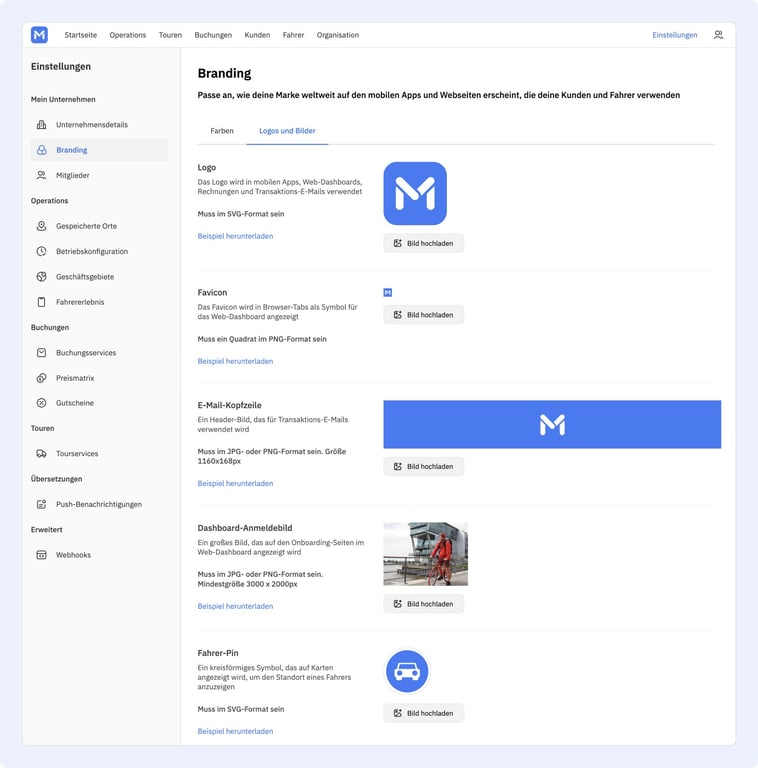Download the E-Mail-Kopfzeile example

pos(235,483)
